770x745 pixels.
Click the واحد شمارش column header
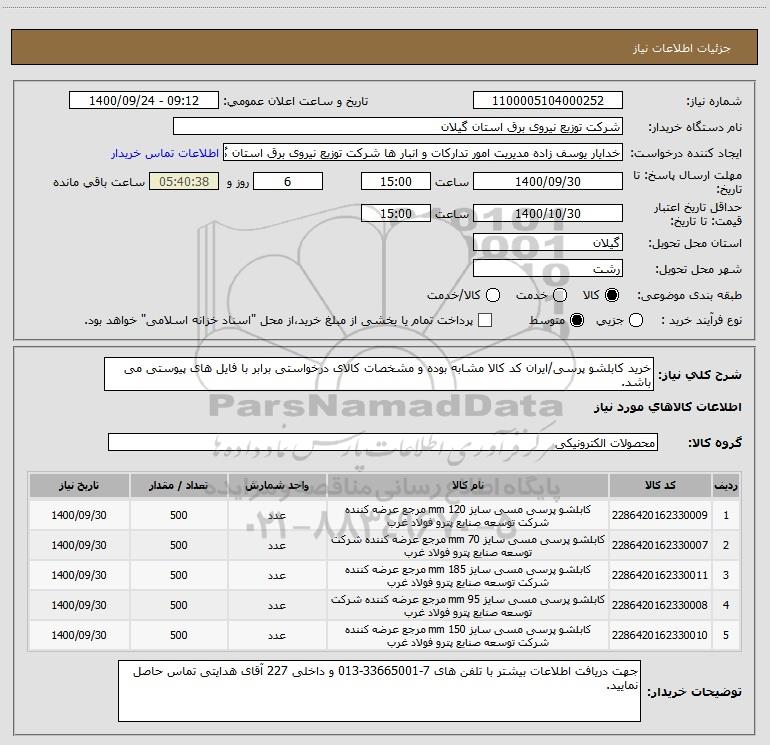277,485
